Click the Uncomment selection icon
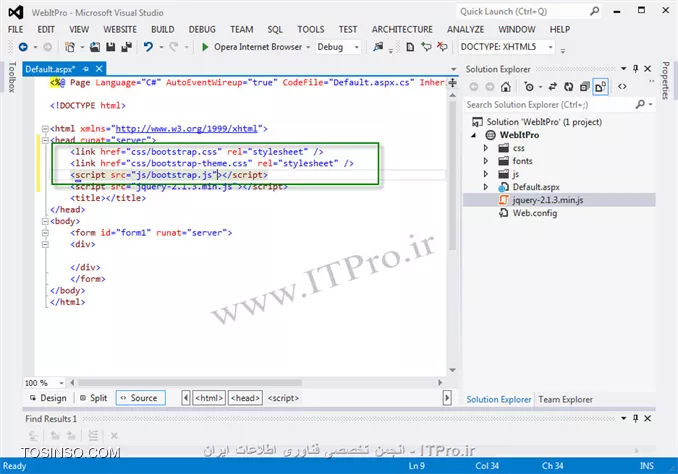Image resolution: width=678 pixels, height=474 pixels. coord(442,47)
